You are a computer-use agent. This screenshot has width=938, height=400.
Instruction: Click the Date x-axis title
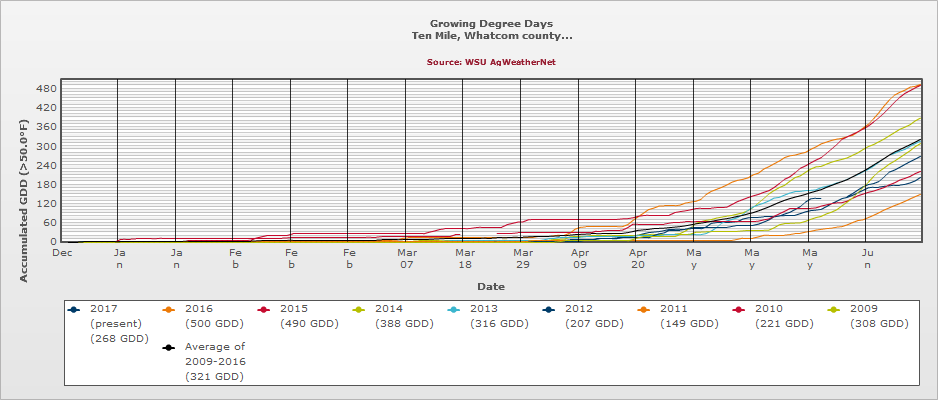click(490, 286)
